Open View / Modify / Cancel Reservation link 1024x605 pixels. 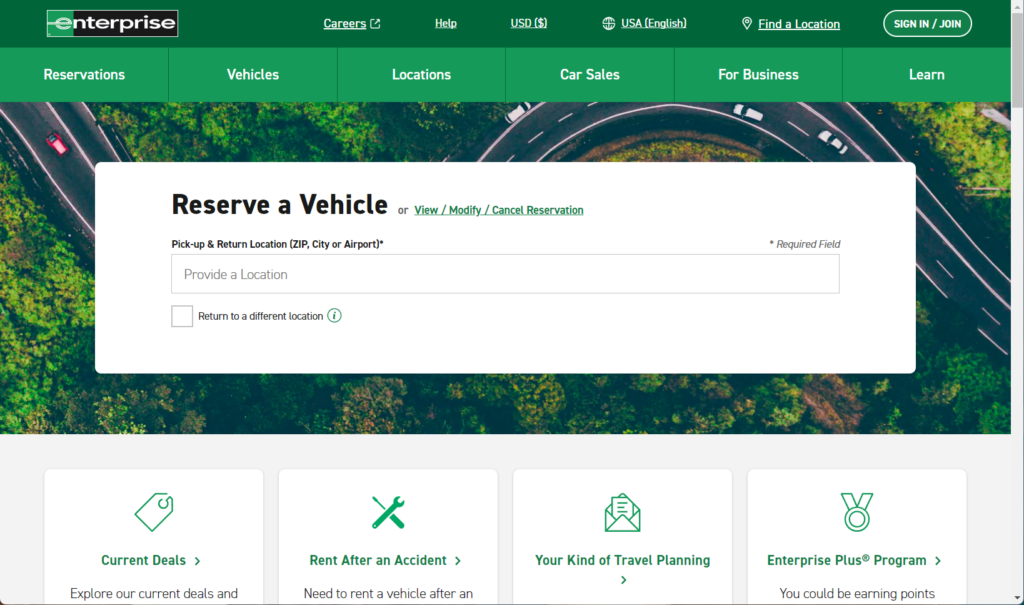pyautogui.click(x=499, y=210)
